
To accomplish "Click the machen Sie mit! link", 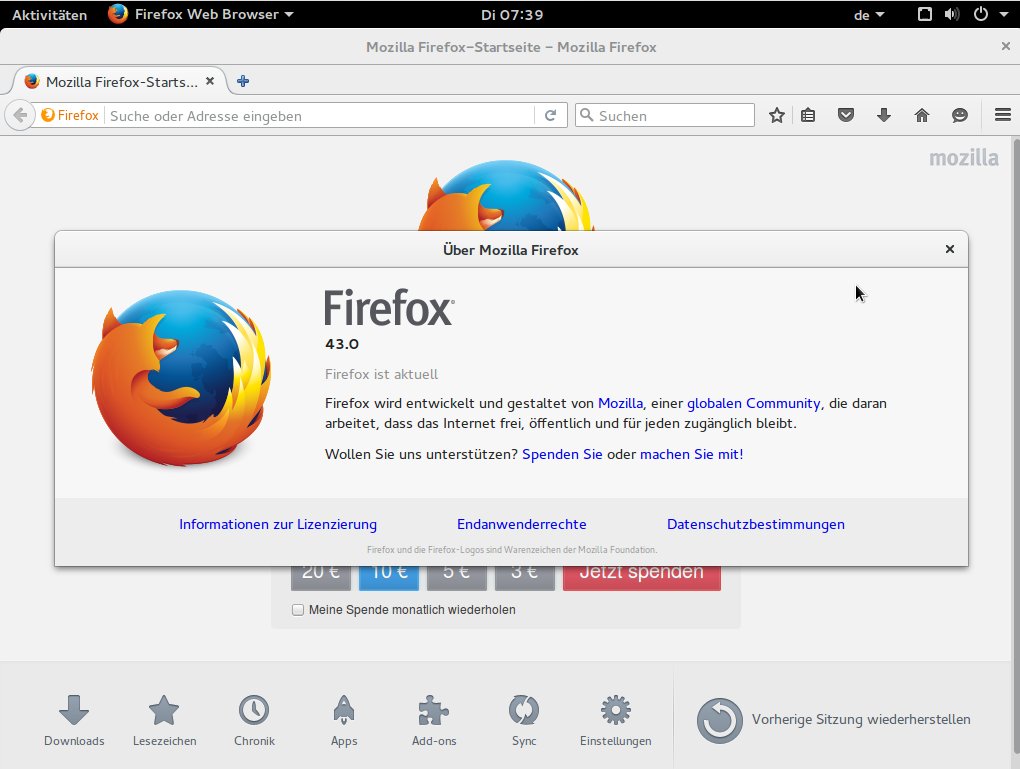I will [691, 454].
